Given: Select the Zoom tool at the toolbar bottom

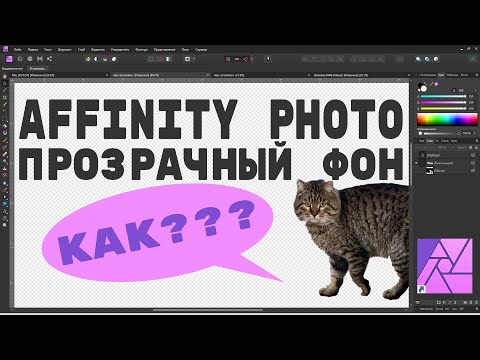Looking at the screenshot, I should point(5,225).
